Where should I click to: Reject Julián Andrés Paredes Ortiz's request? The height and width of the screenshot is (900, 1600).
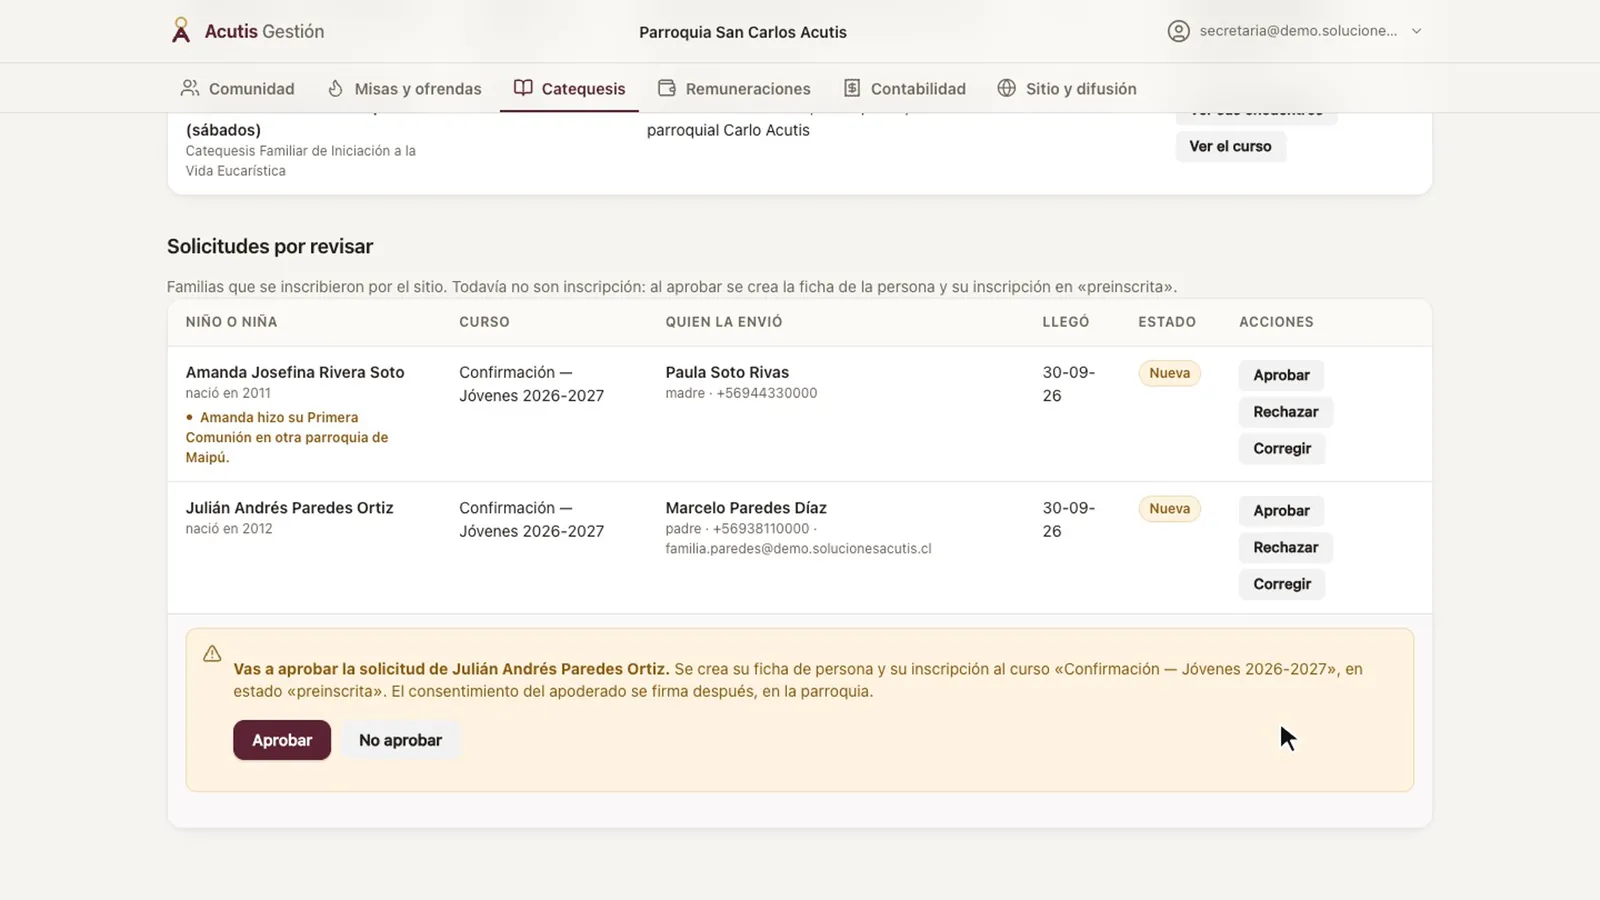point(1285,547)
